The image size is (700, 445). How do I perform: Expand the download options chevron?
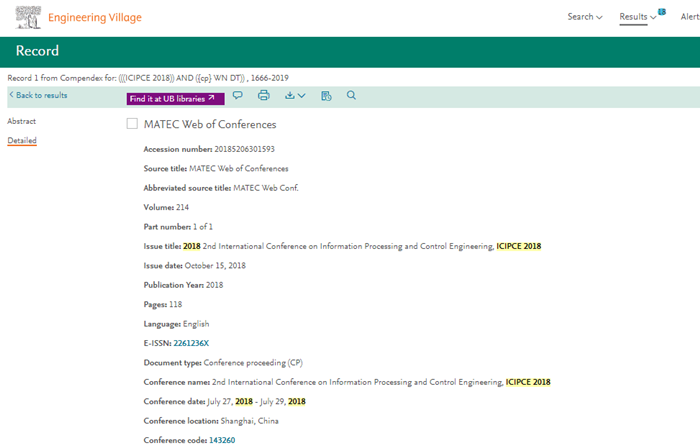pos(302,96)
